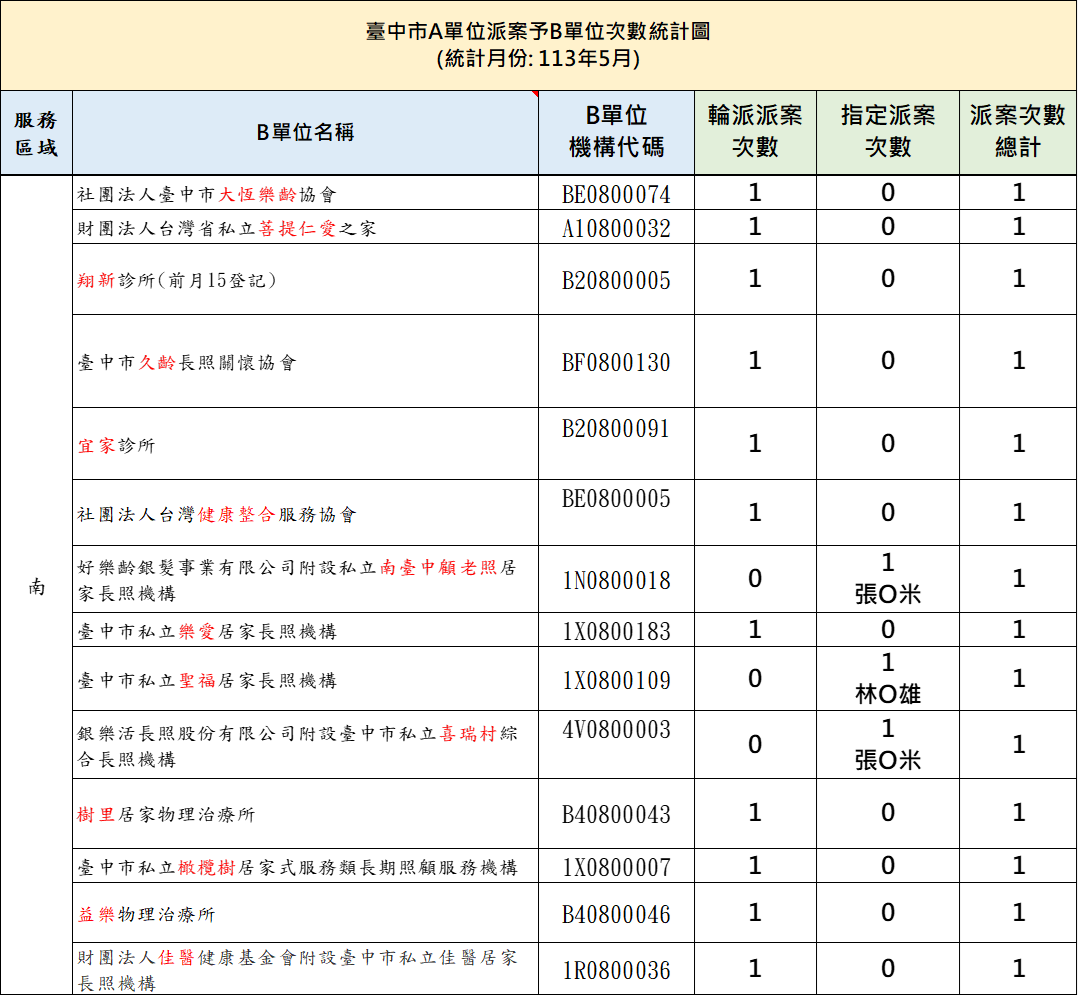The height and width of the screenshot is (996, 1078).
Task: Select cell 翔新診所(前月15登記)
Action: 305,280
